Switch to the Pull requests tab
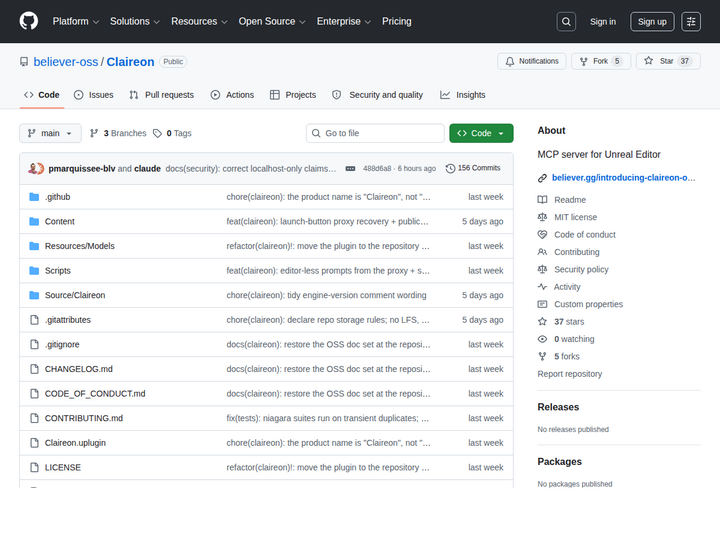Image resolution: width=720 pixels, height=540 pixels. pyautogui.click(x=162, y=95)
